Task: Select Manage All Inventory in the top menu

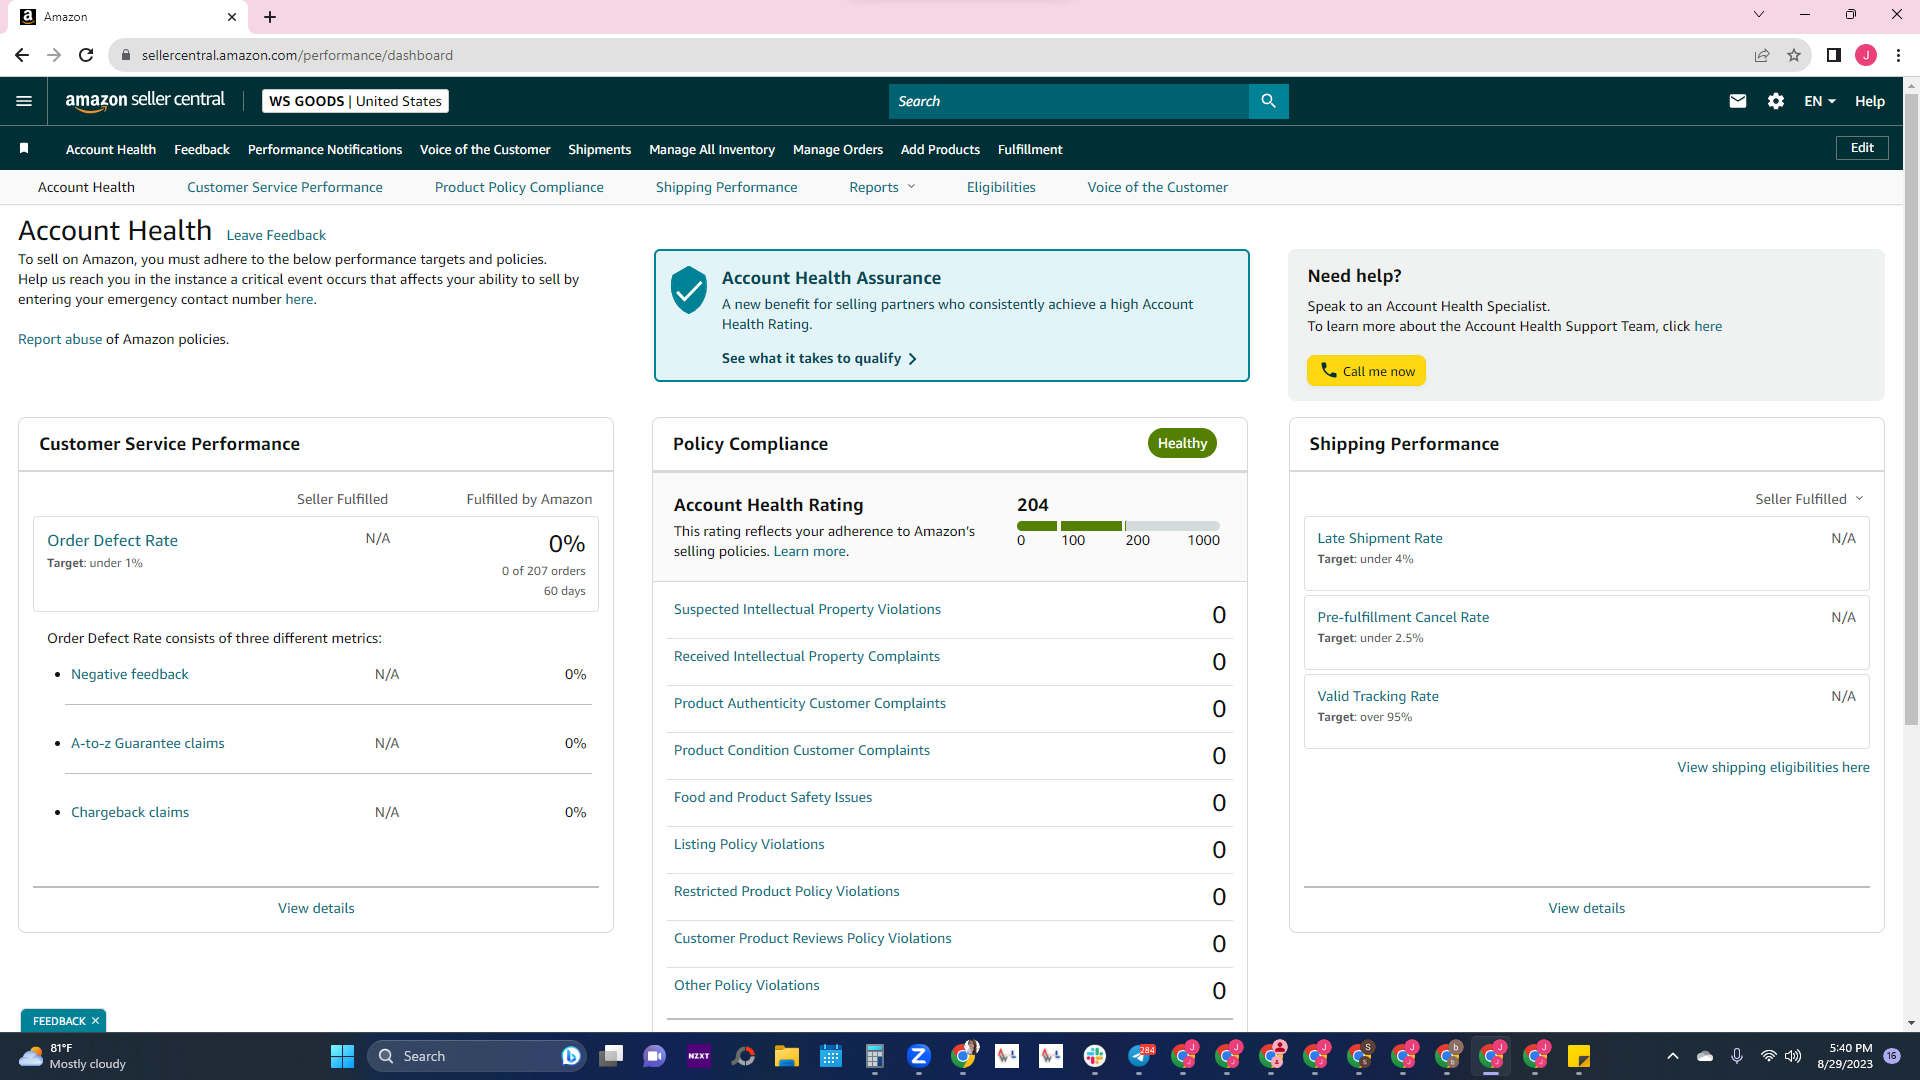Action: tap(712, 149)
